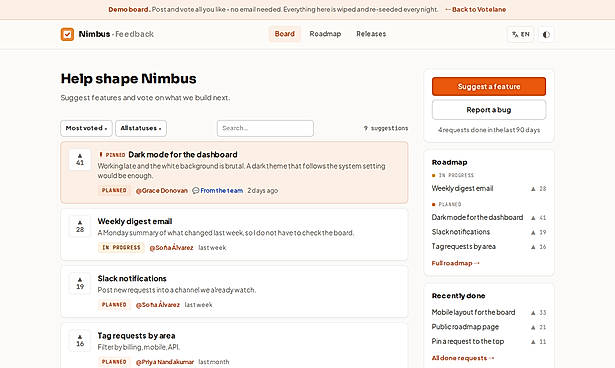The height and width of the screenshot is (368, 615).
Task: Click the Nimbus Feedback brand name
Action: 116,34
